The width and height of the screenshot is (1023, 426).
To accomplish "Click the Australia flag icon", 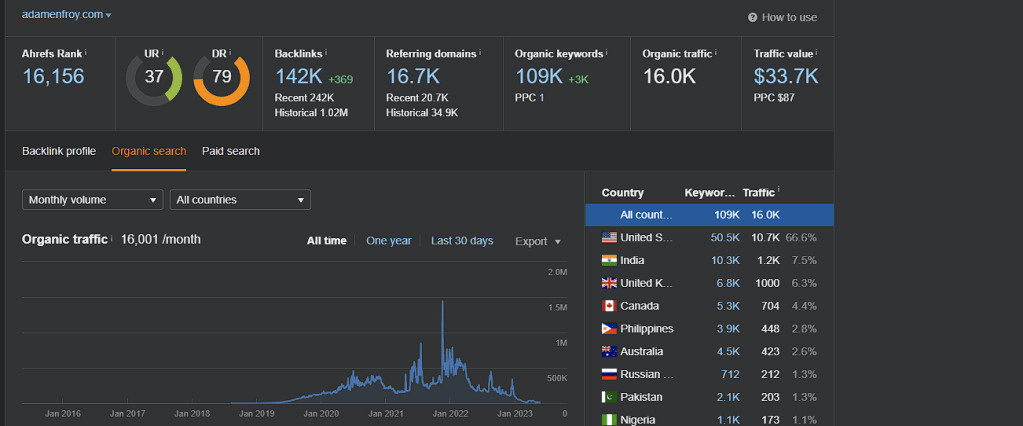I will click(x=608, y=352).
